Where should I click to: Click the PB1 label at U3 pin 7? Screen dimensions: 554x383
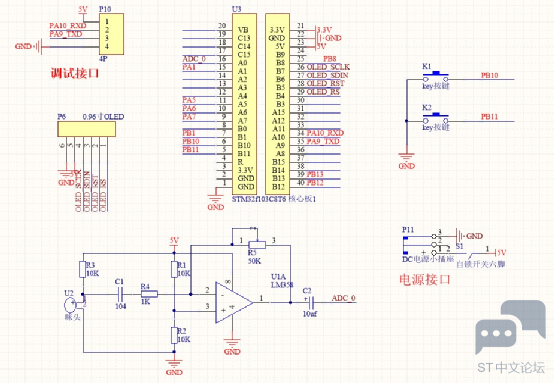click(x=189, y=133)
